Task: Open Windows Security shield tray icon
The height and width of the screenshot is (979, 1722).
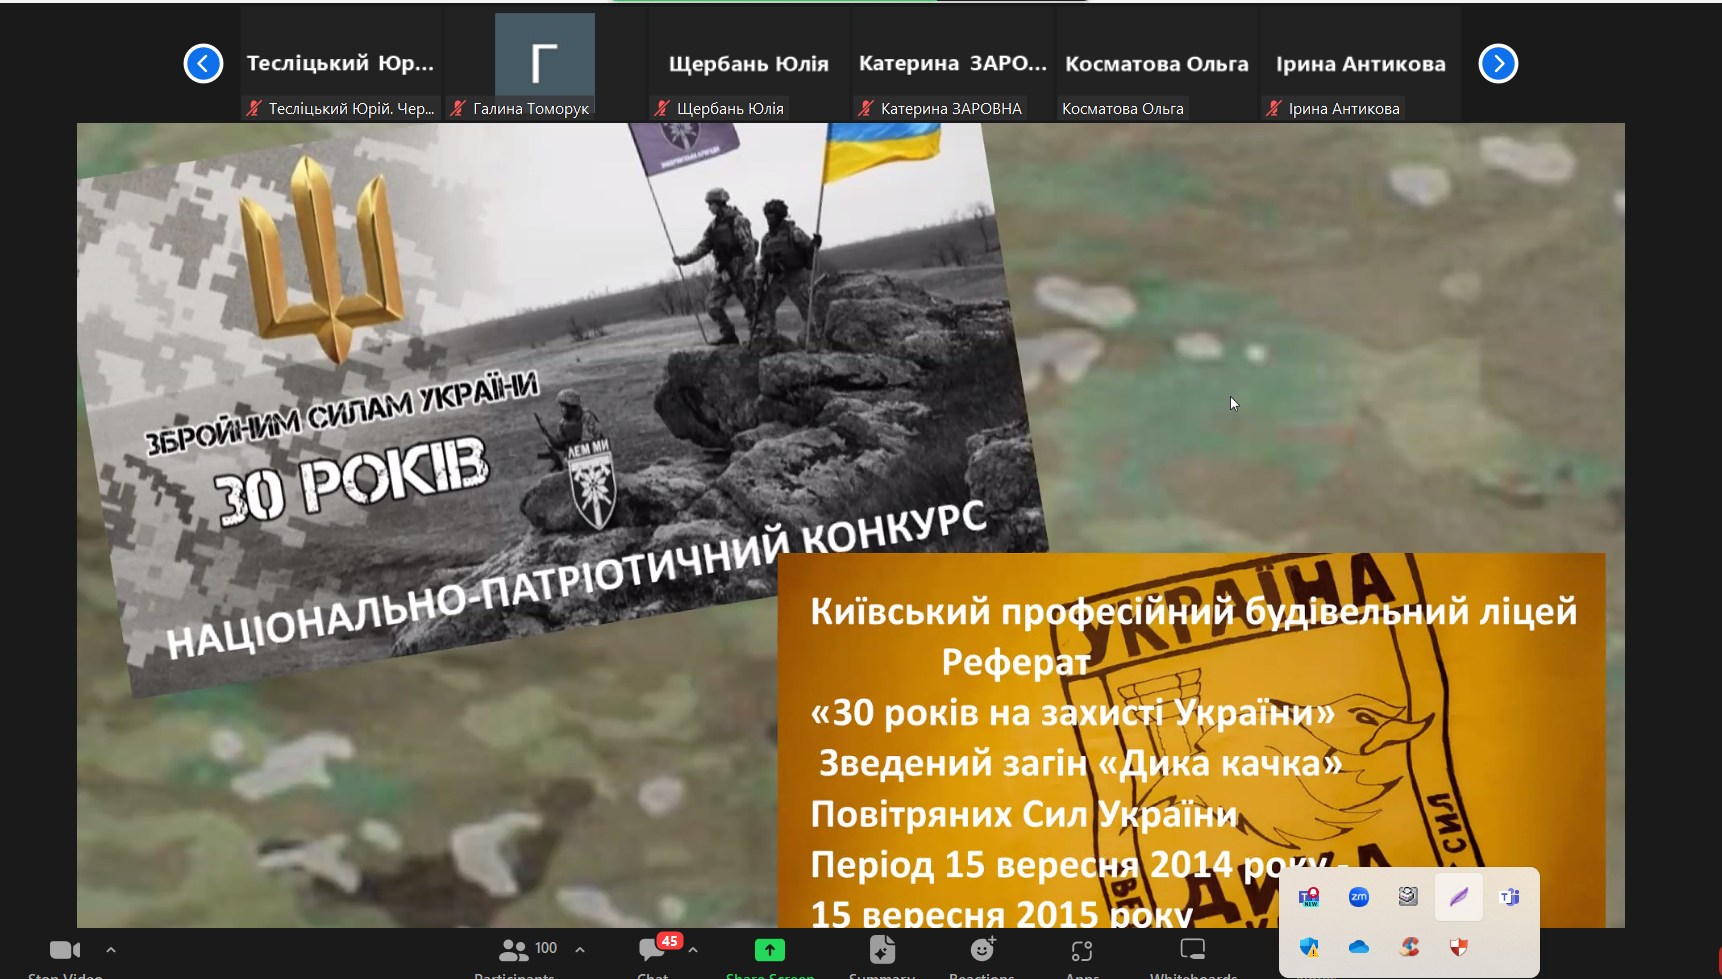Action: [x=1309, y=947]
